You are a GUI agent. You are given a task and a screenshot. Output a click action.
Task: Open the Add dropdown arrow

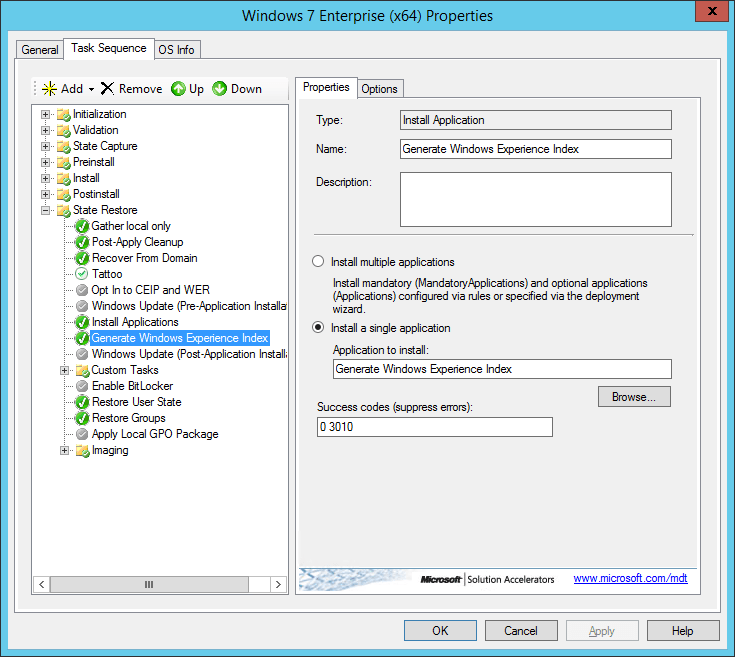coord(91,89)
